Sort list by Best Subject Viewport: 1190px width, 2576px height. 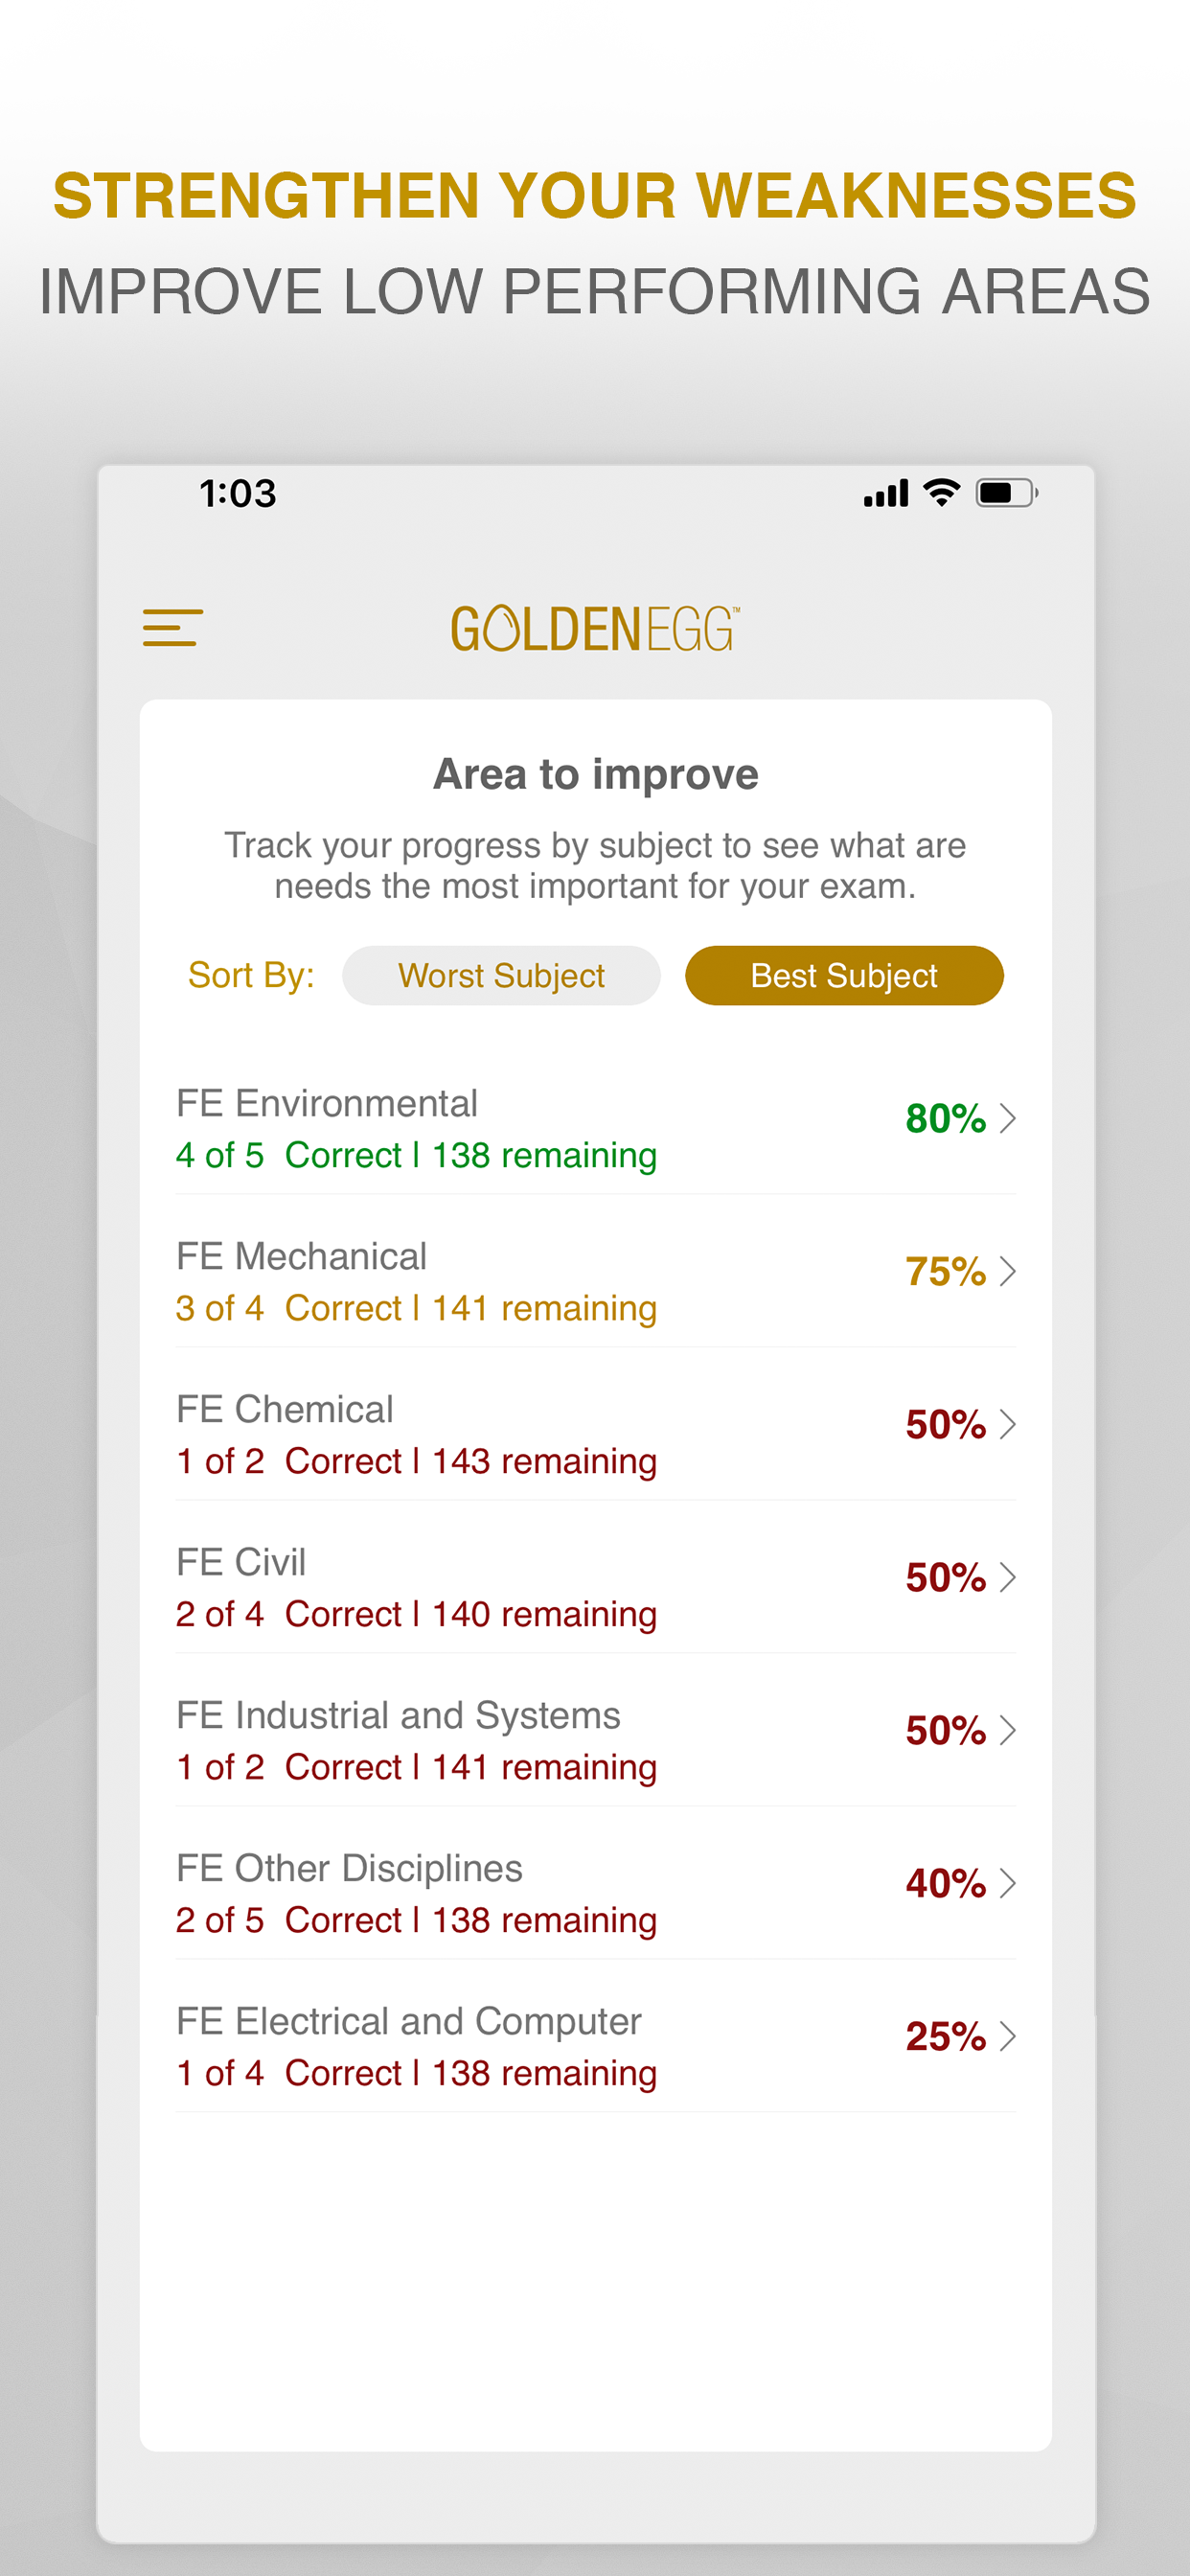click(x=843, y=975)
